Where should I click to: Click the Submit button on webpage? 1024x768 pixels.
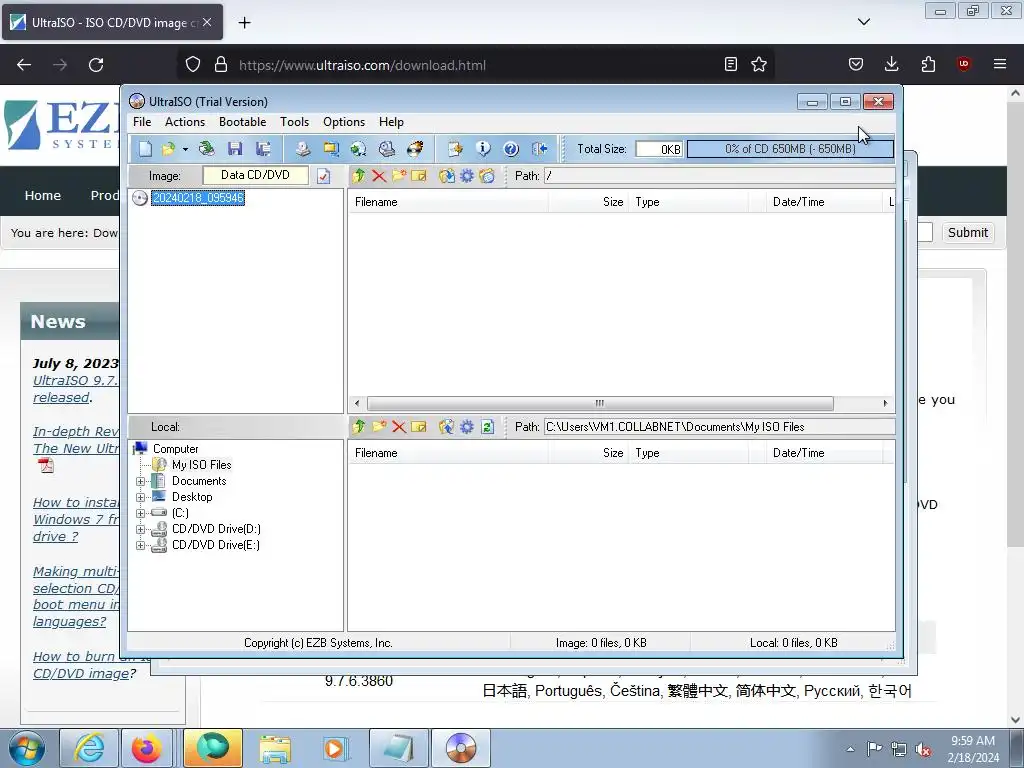click(967, 232)
